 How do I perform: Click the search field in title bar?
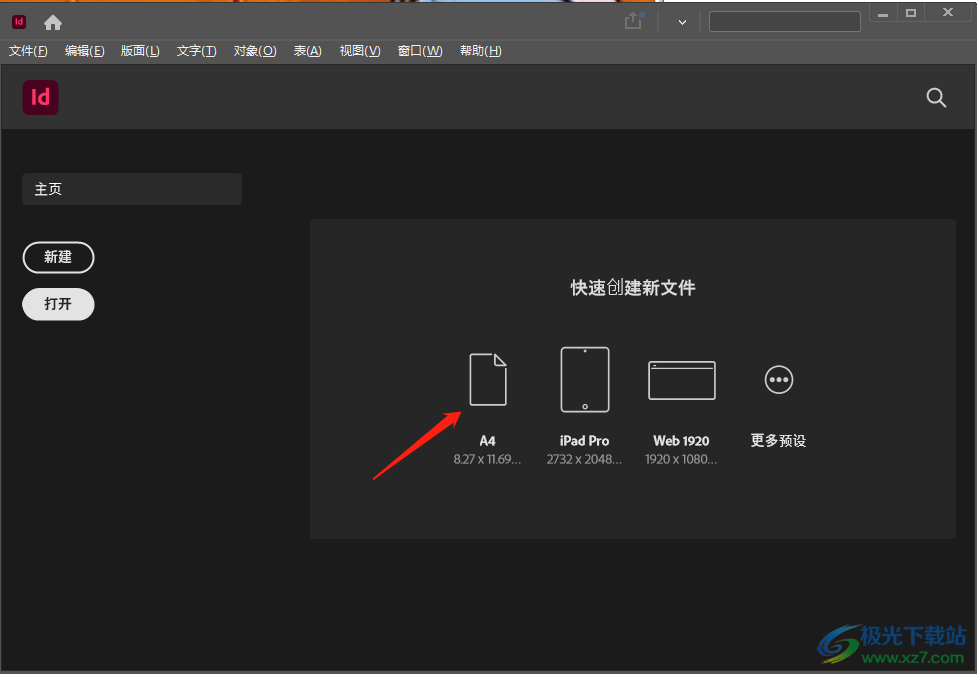[784, 22]
